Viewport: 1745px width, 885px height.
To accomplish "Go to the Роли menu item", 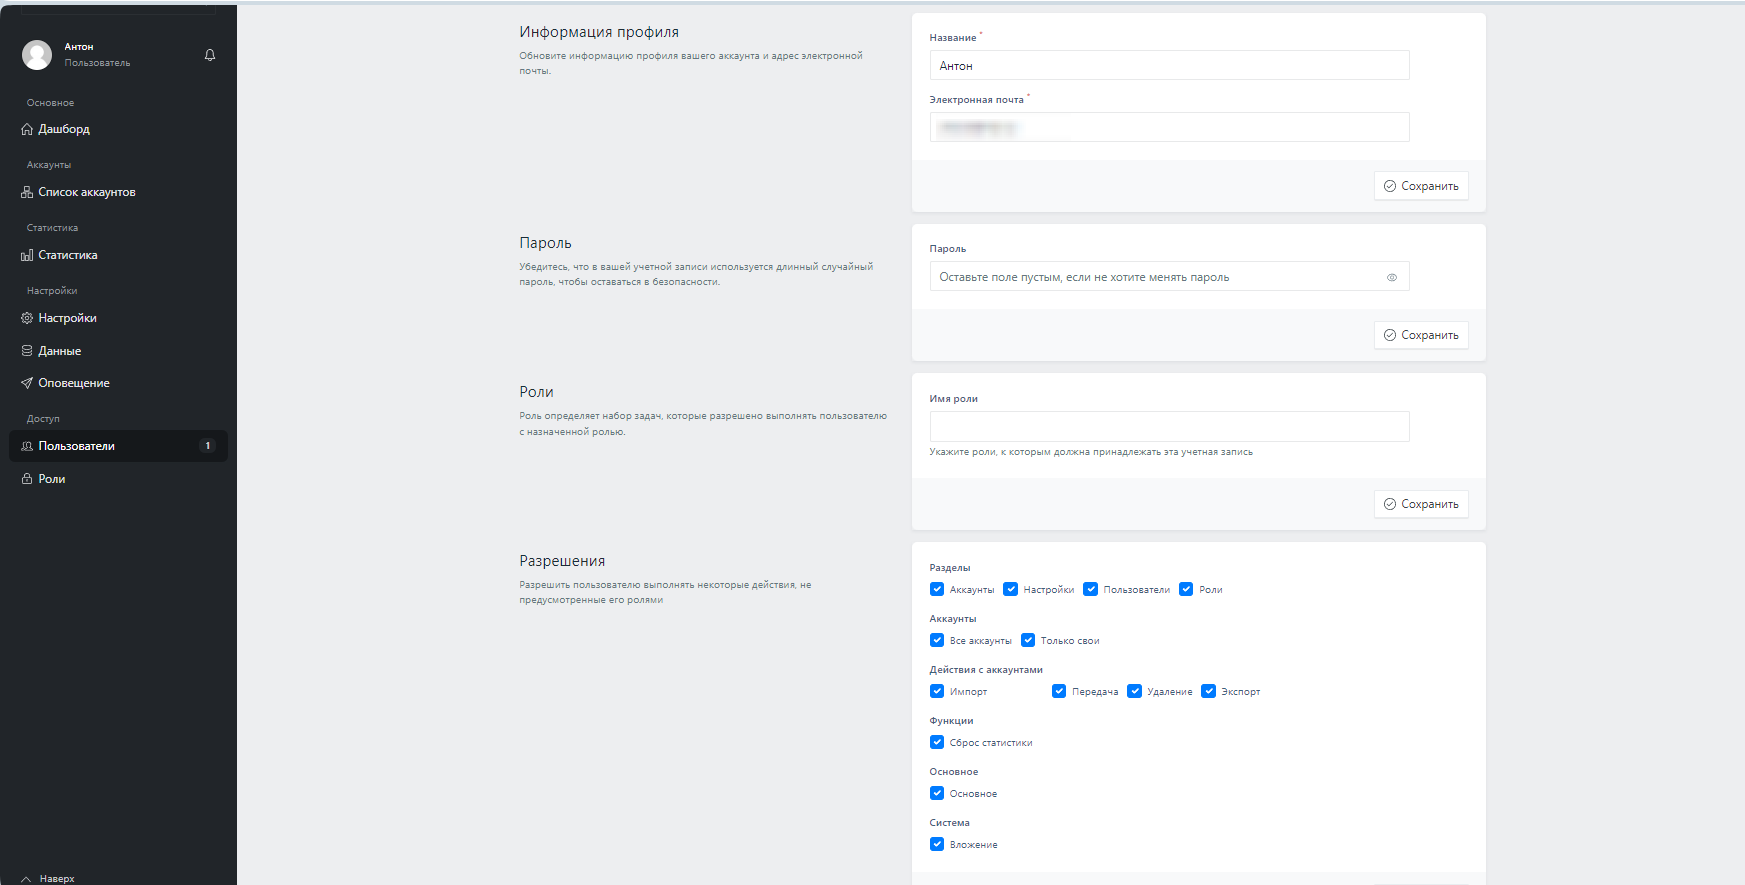I will 52,479.
